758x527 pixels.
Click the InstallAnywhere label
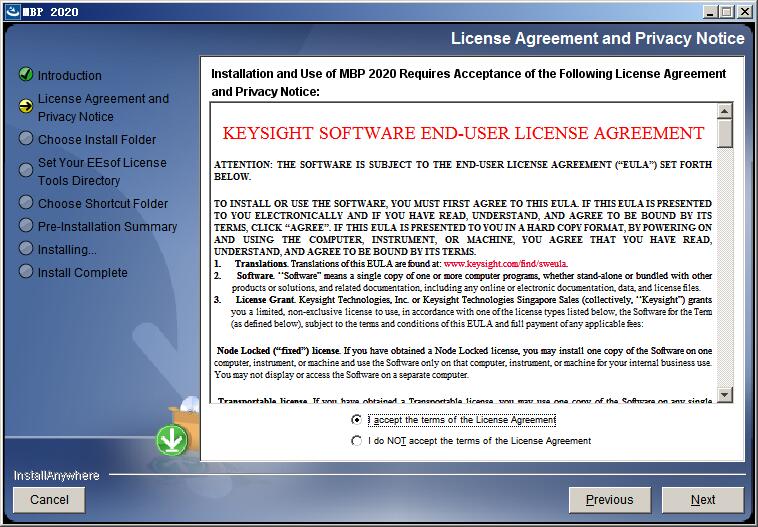coord(57,476)
